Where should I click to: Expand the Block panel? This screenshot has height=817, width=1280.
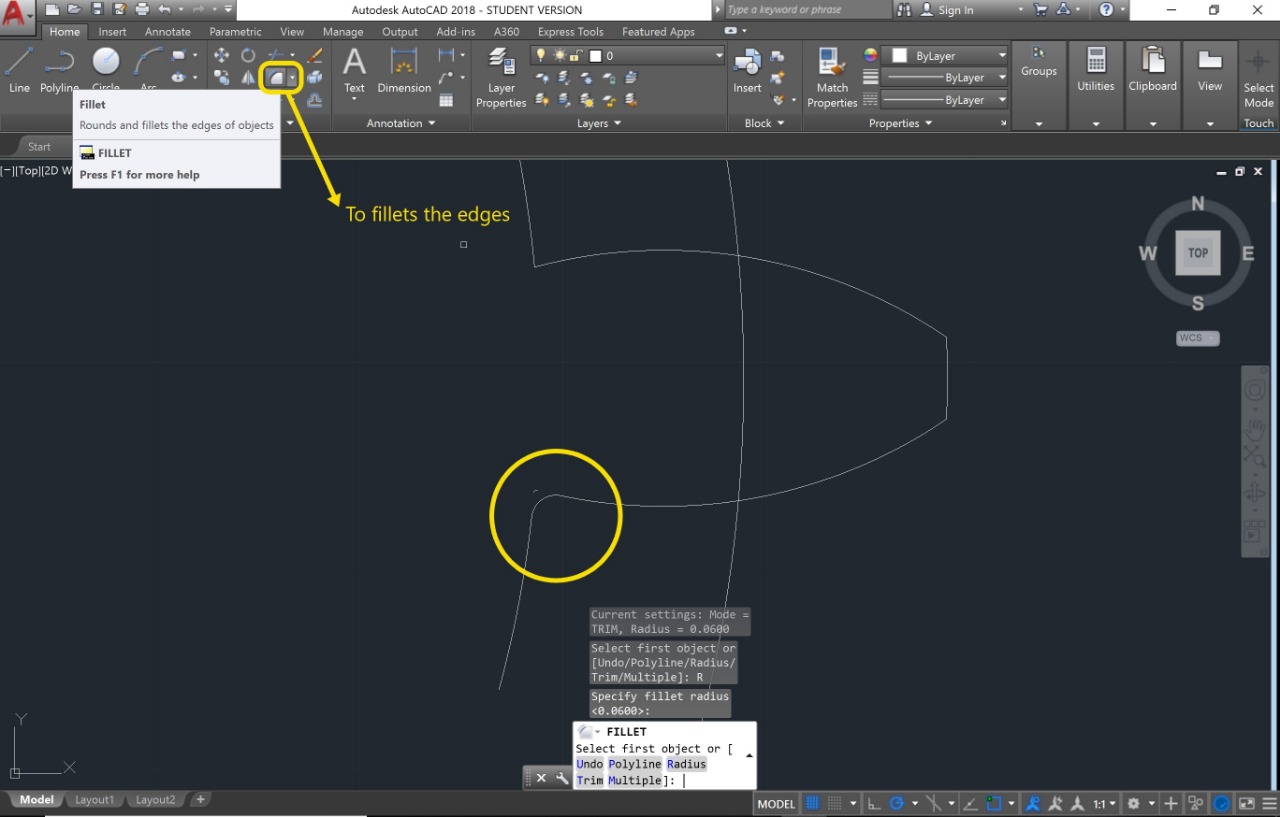coord(764,123)
